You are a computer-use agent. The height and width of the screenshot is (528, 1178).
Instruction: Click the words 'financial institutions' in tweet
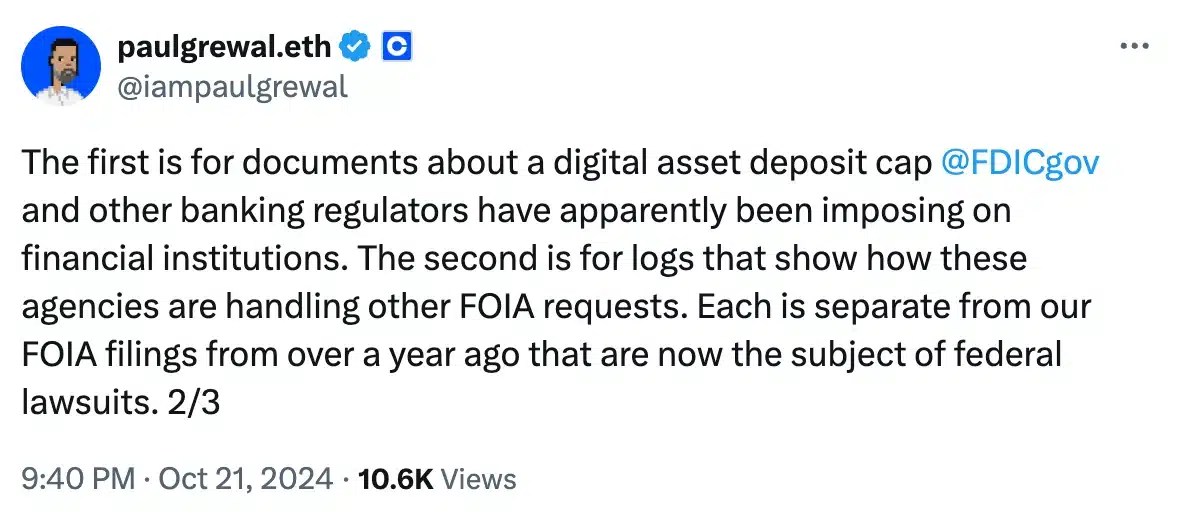point(158,259)
